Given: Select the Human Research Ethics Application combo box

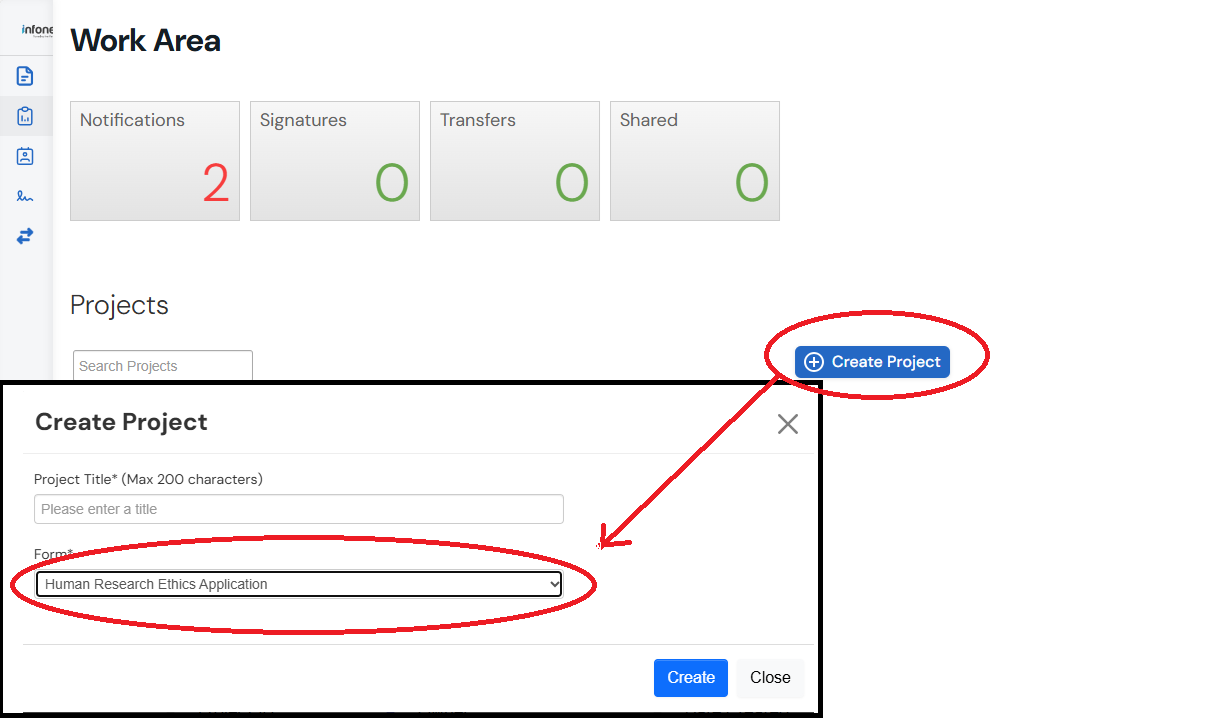Looking at the screenshot, I should coord(299,584).
